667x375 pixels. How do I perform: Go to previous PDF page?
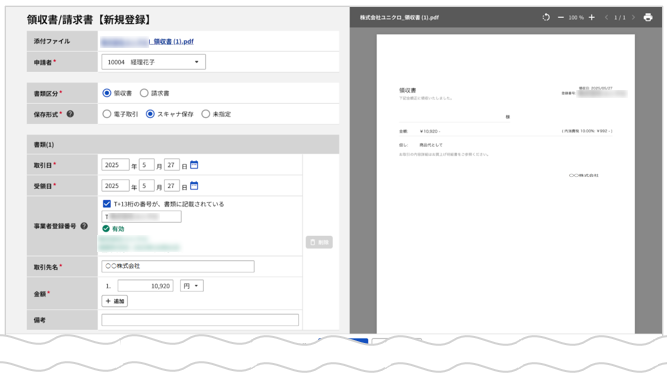click(606, 17)
